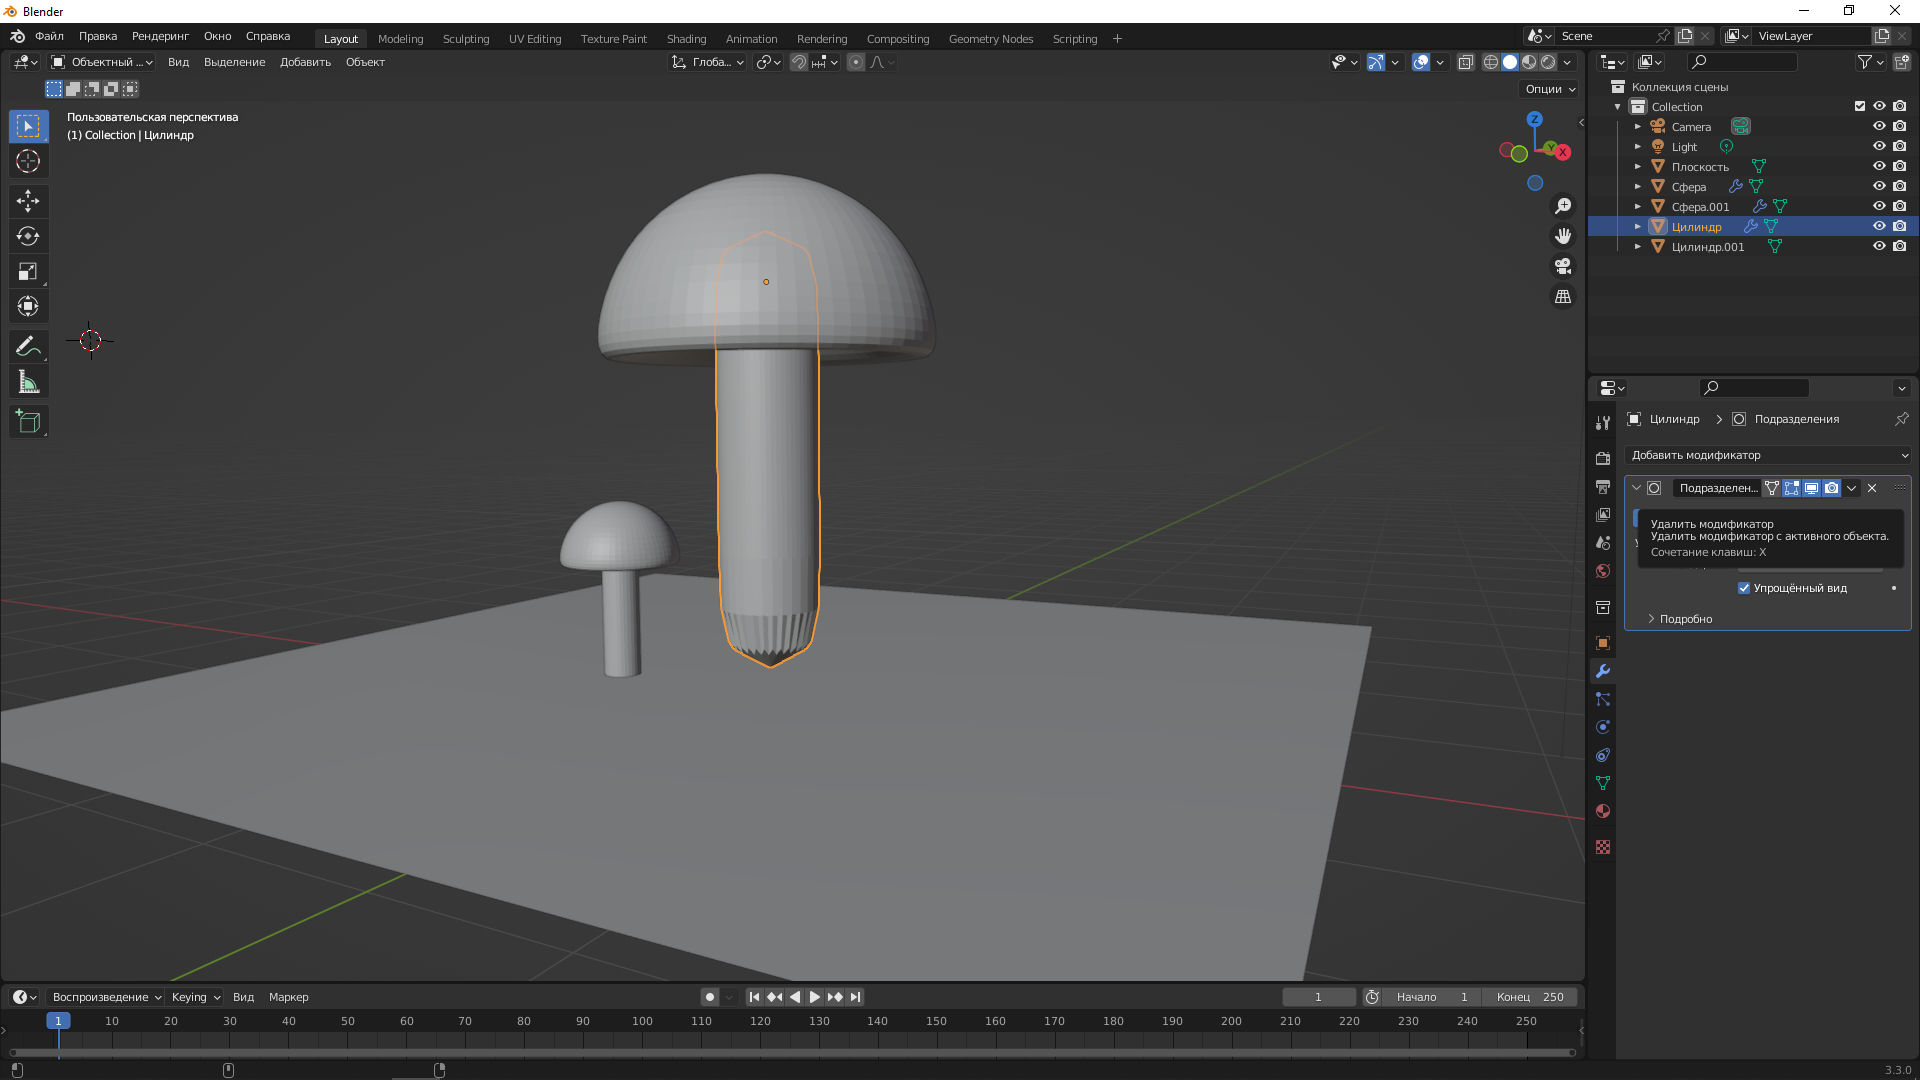Open the Scene properties tab
Viewport: 1920px width, 1080px height.
pyautogui.click(x=1603, y=542)
